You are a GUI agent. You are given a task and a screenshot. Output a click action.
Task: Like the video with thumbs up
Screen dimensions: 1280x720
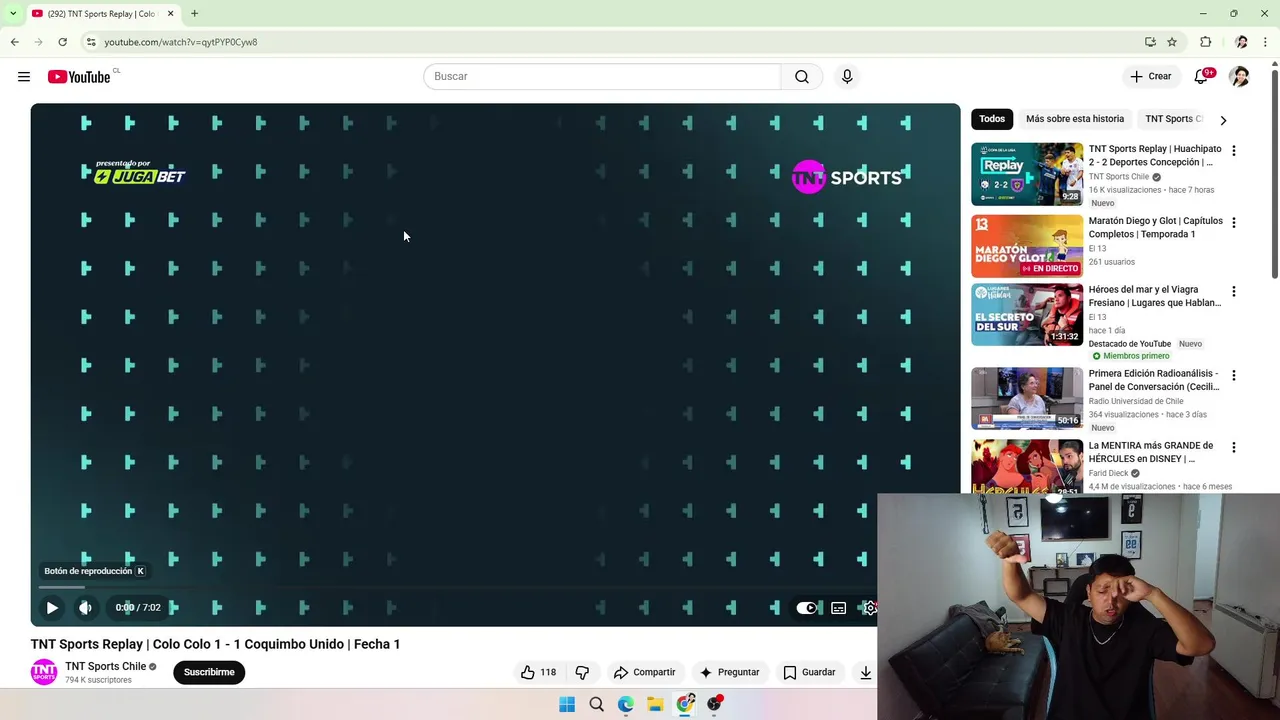click(538, 672)
